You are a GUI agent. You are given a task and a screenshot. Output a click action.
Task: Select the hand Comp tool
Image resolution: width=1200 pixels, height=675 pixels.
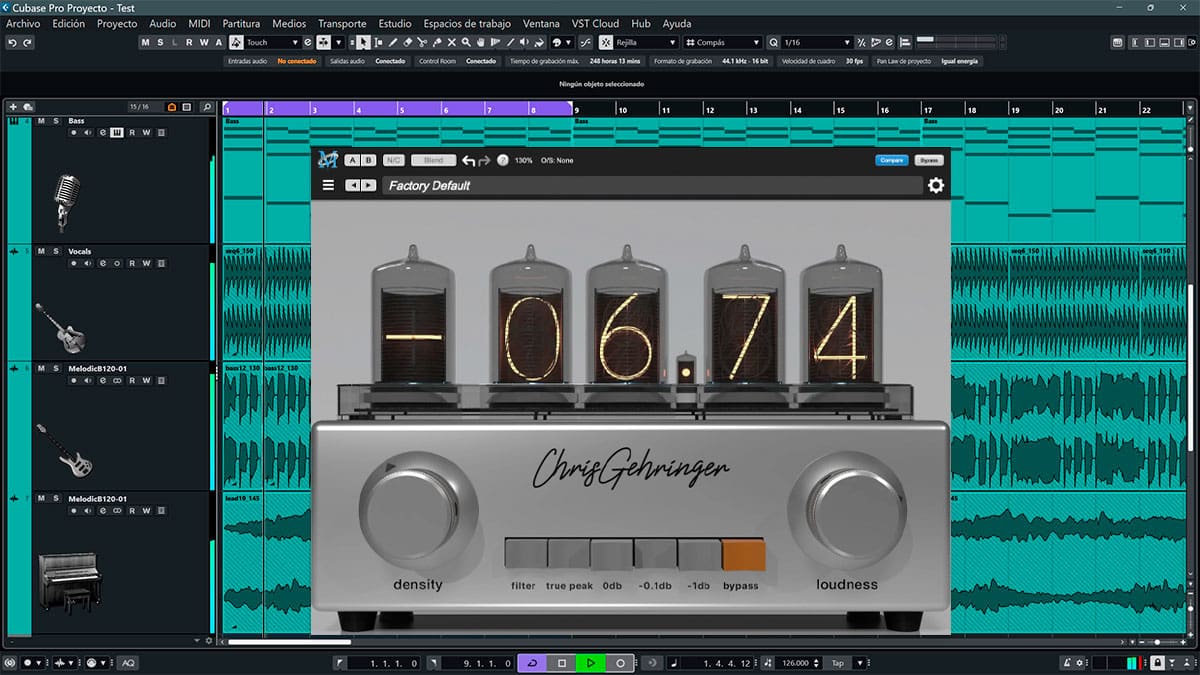pyautogui.click(x=481, y=43)
